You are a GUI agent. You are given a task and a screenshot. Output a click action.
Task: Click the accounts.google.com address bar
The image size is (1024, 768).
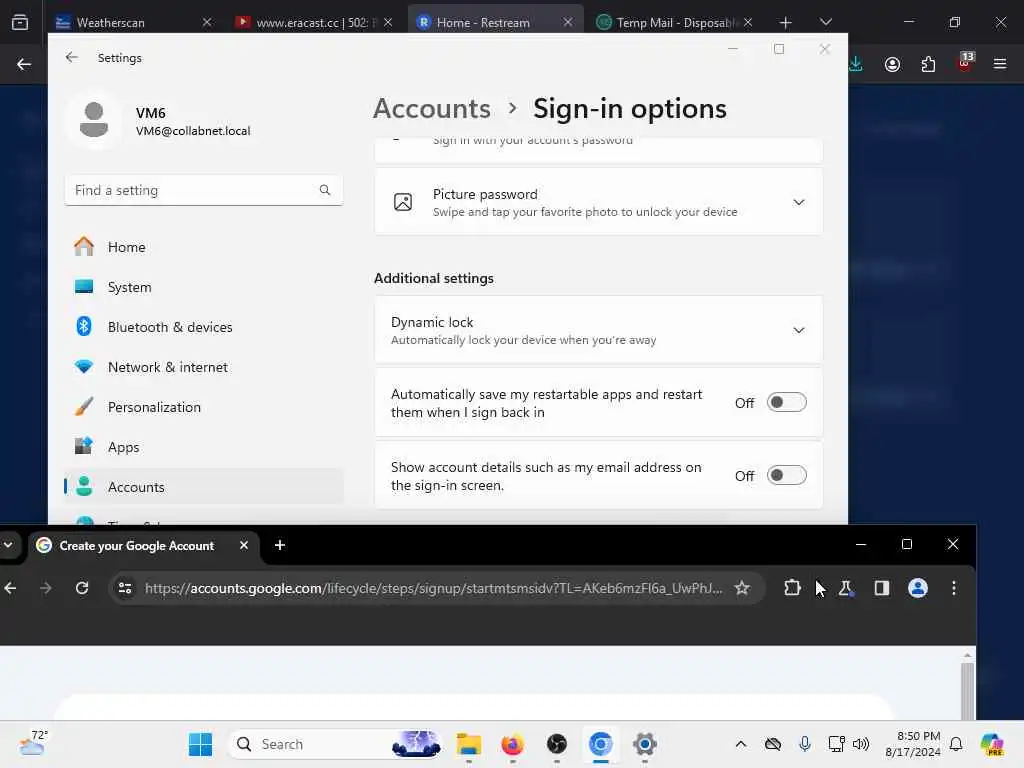click(x=432, y=588)
